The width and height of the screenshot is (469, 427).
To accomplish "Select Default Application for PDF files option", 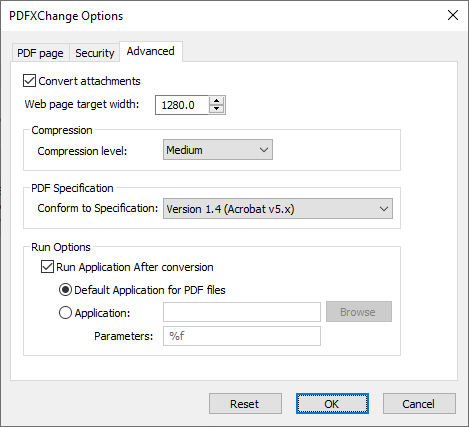I will [65, 290].
